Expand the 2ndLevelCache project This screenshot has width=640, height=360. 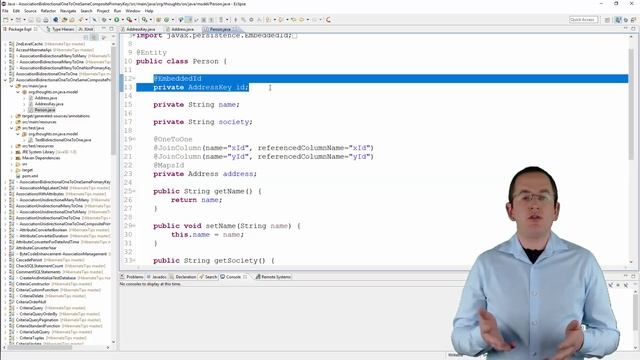point(5,44)
